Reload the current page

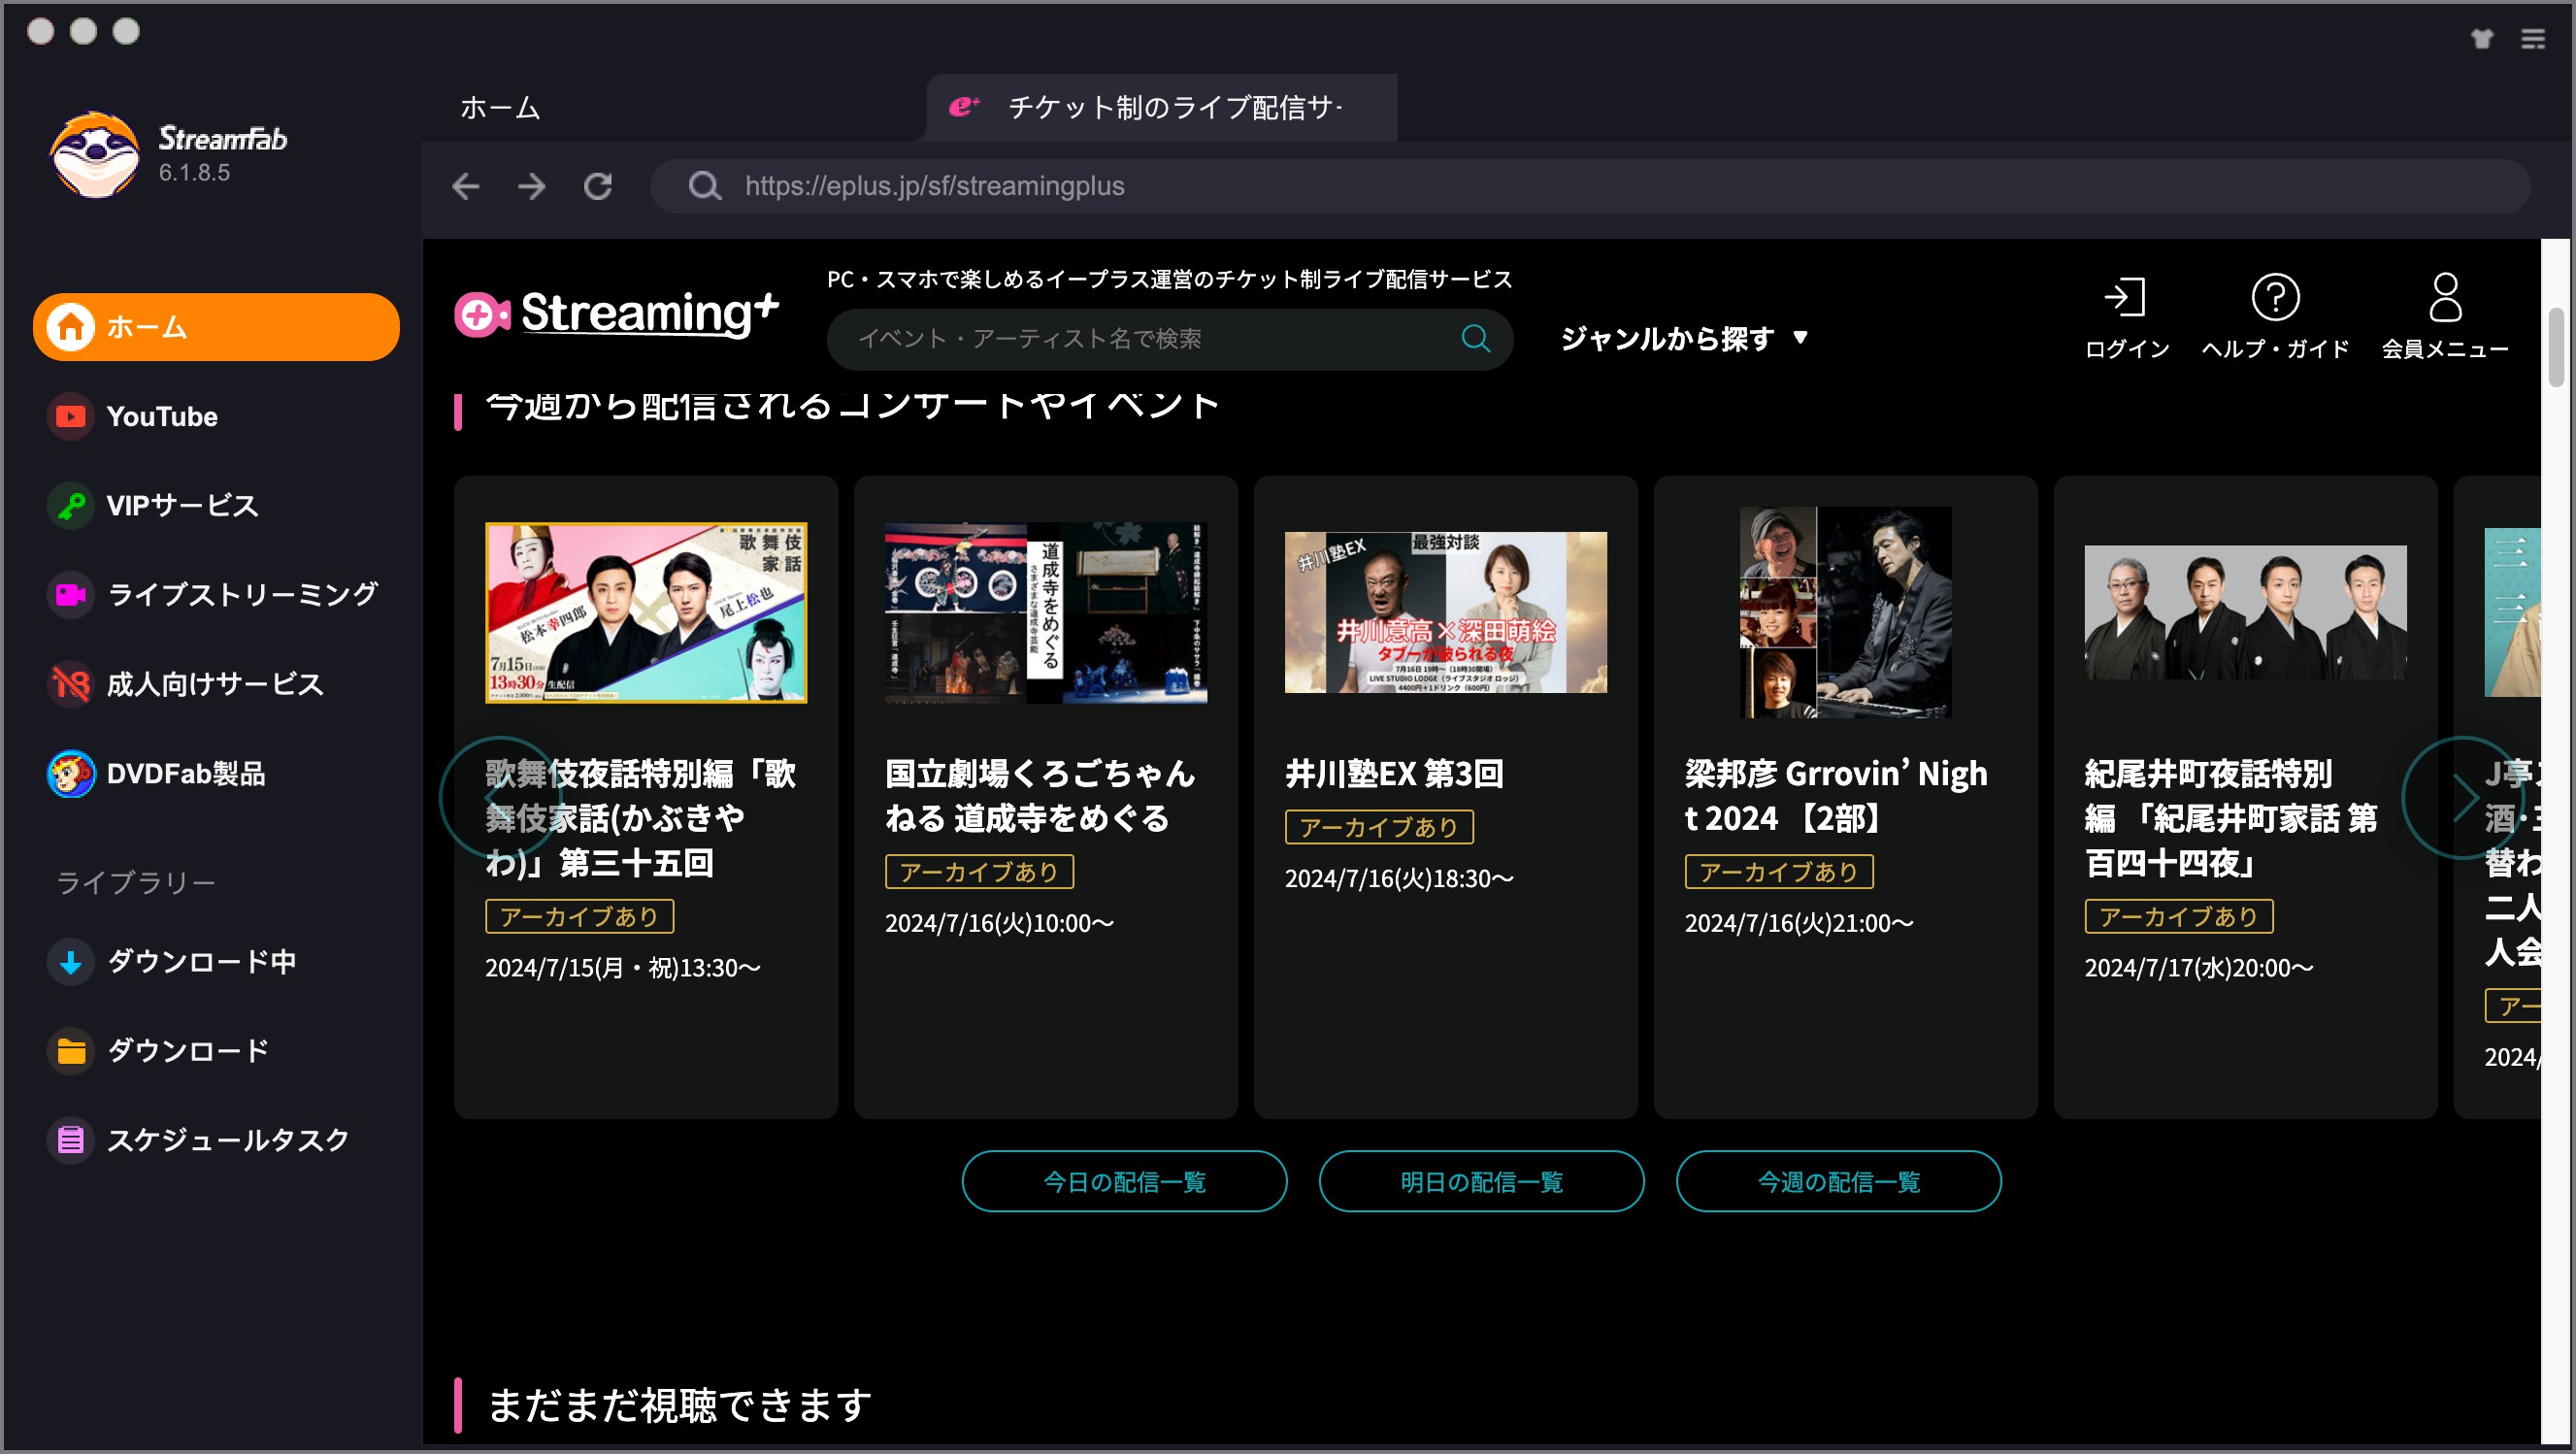click(x=598, y=186)
